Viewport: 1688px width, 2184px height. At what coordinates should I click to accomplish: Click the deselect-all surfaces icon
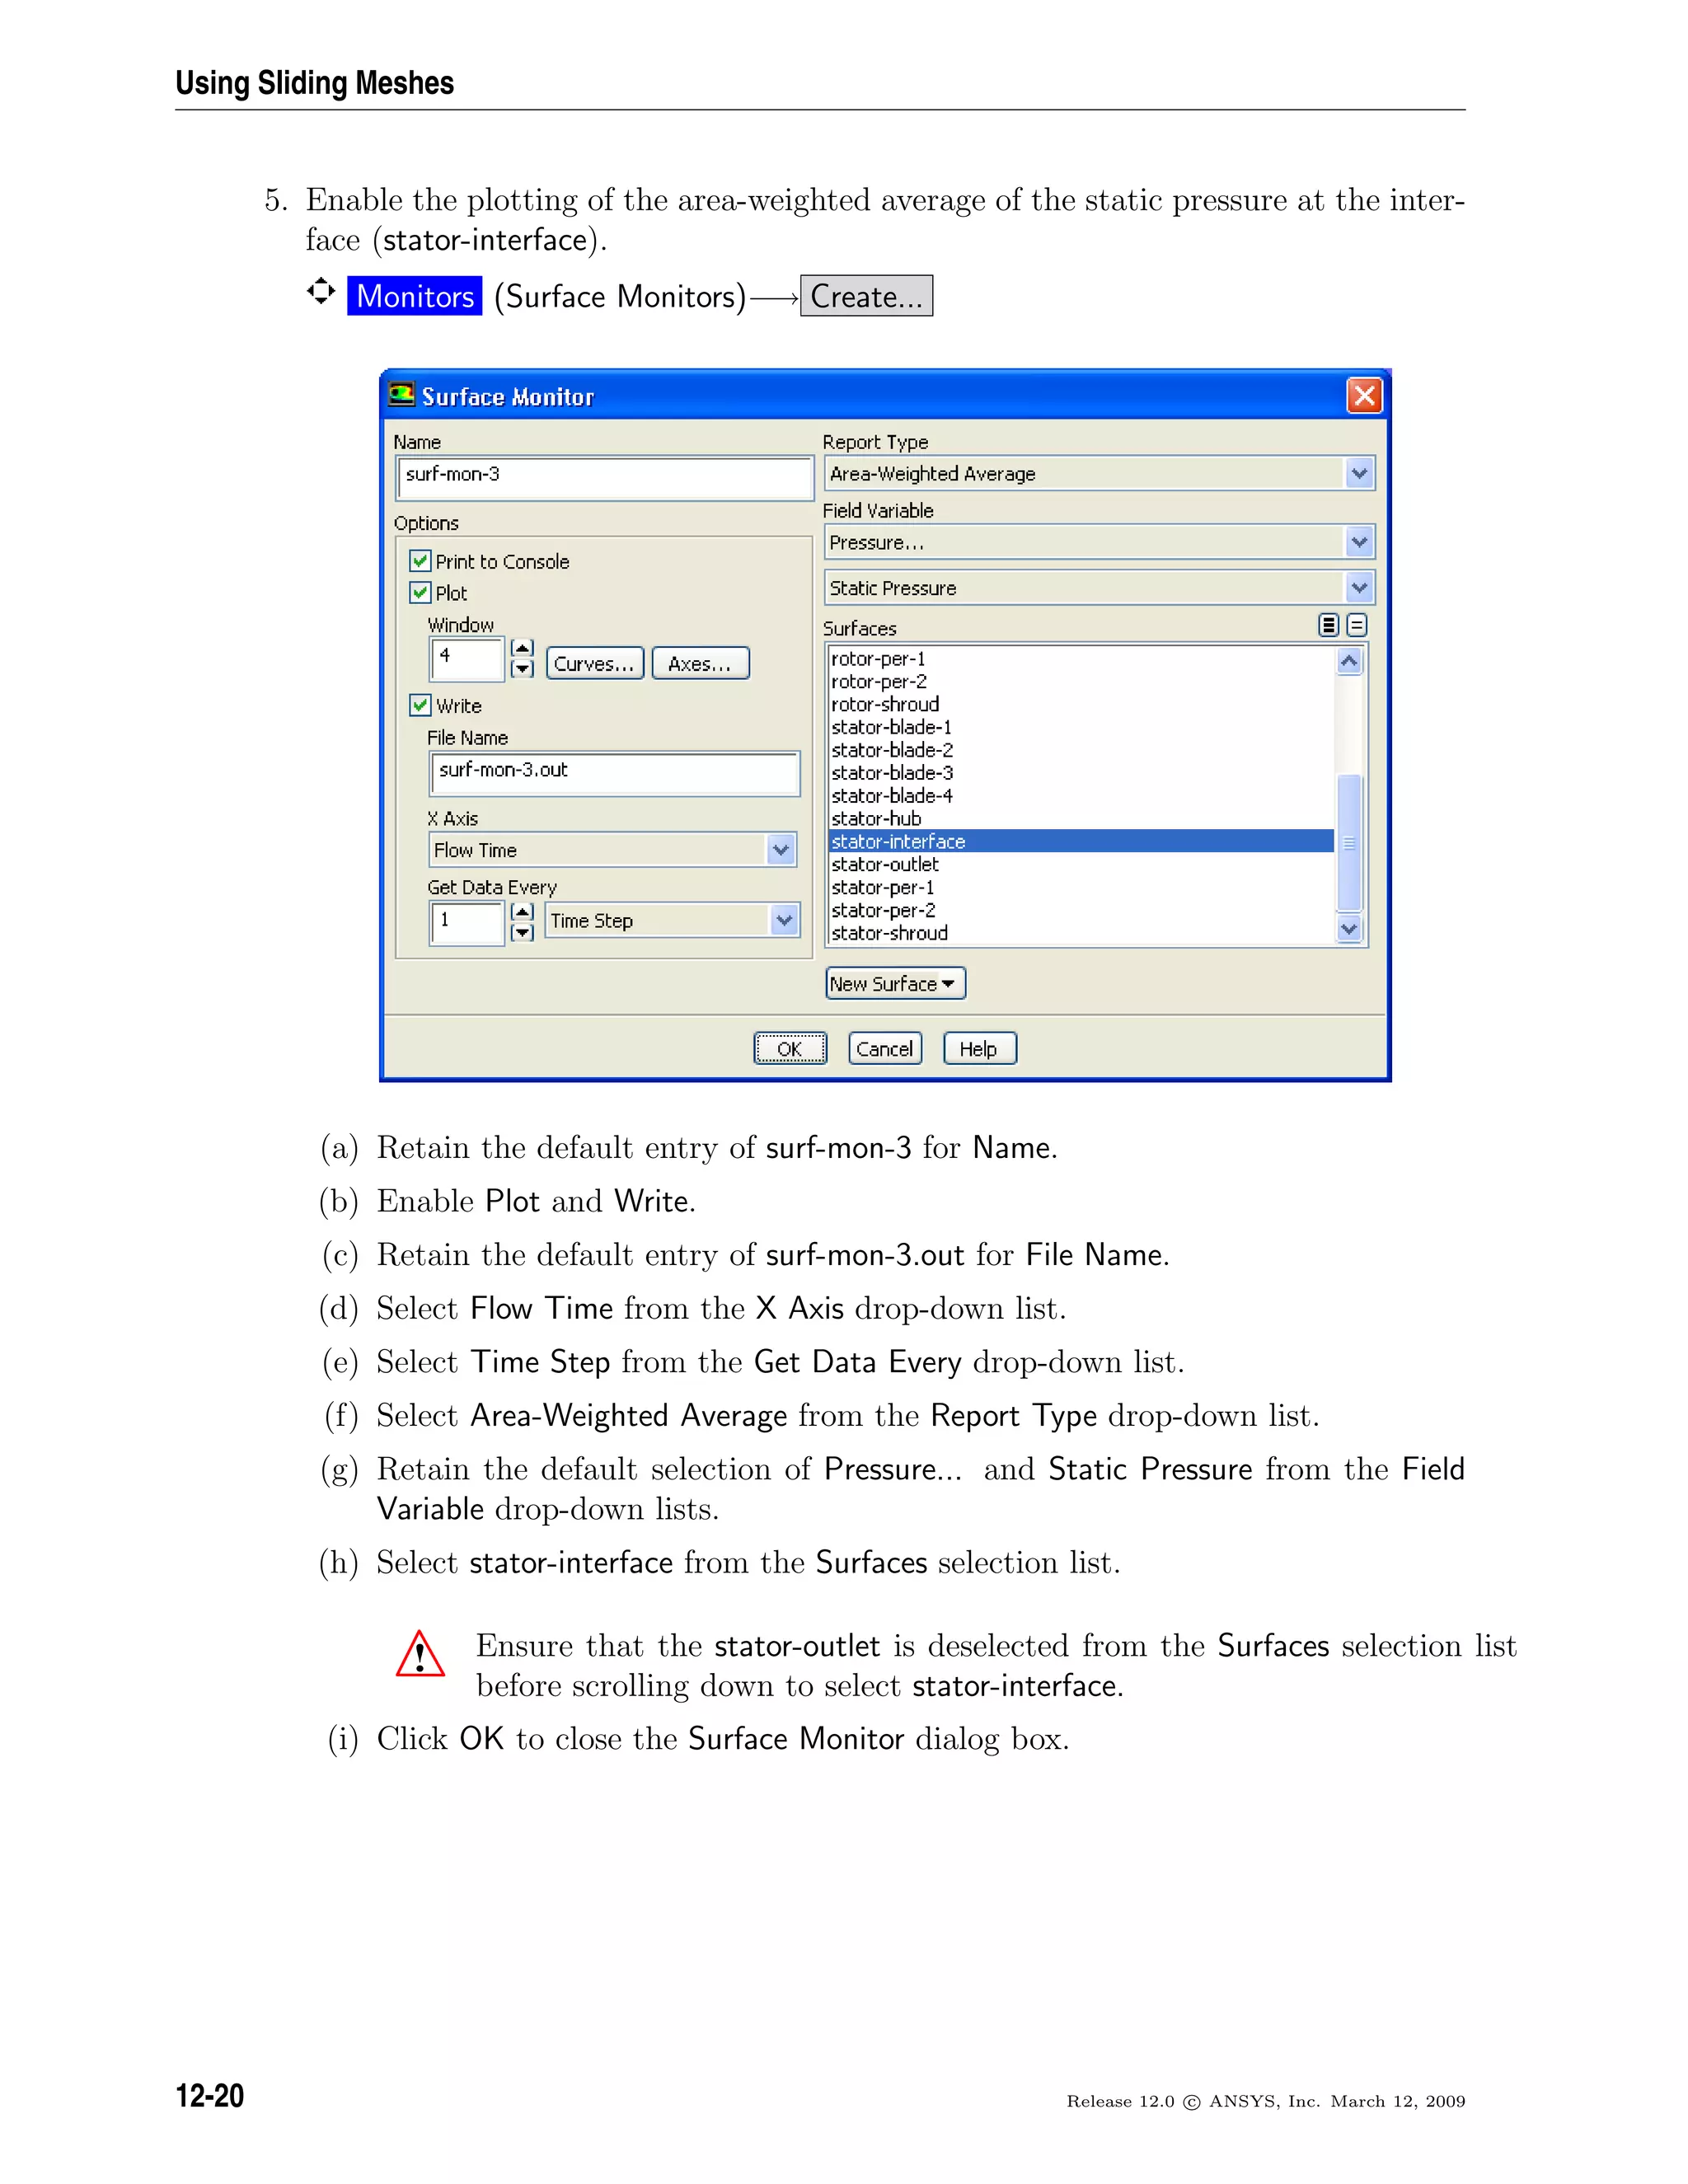1357,625
